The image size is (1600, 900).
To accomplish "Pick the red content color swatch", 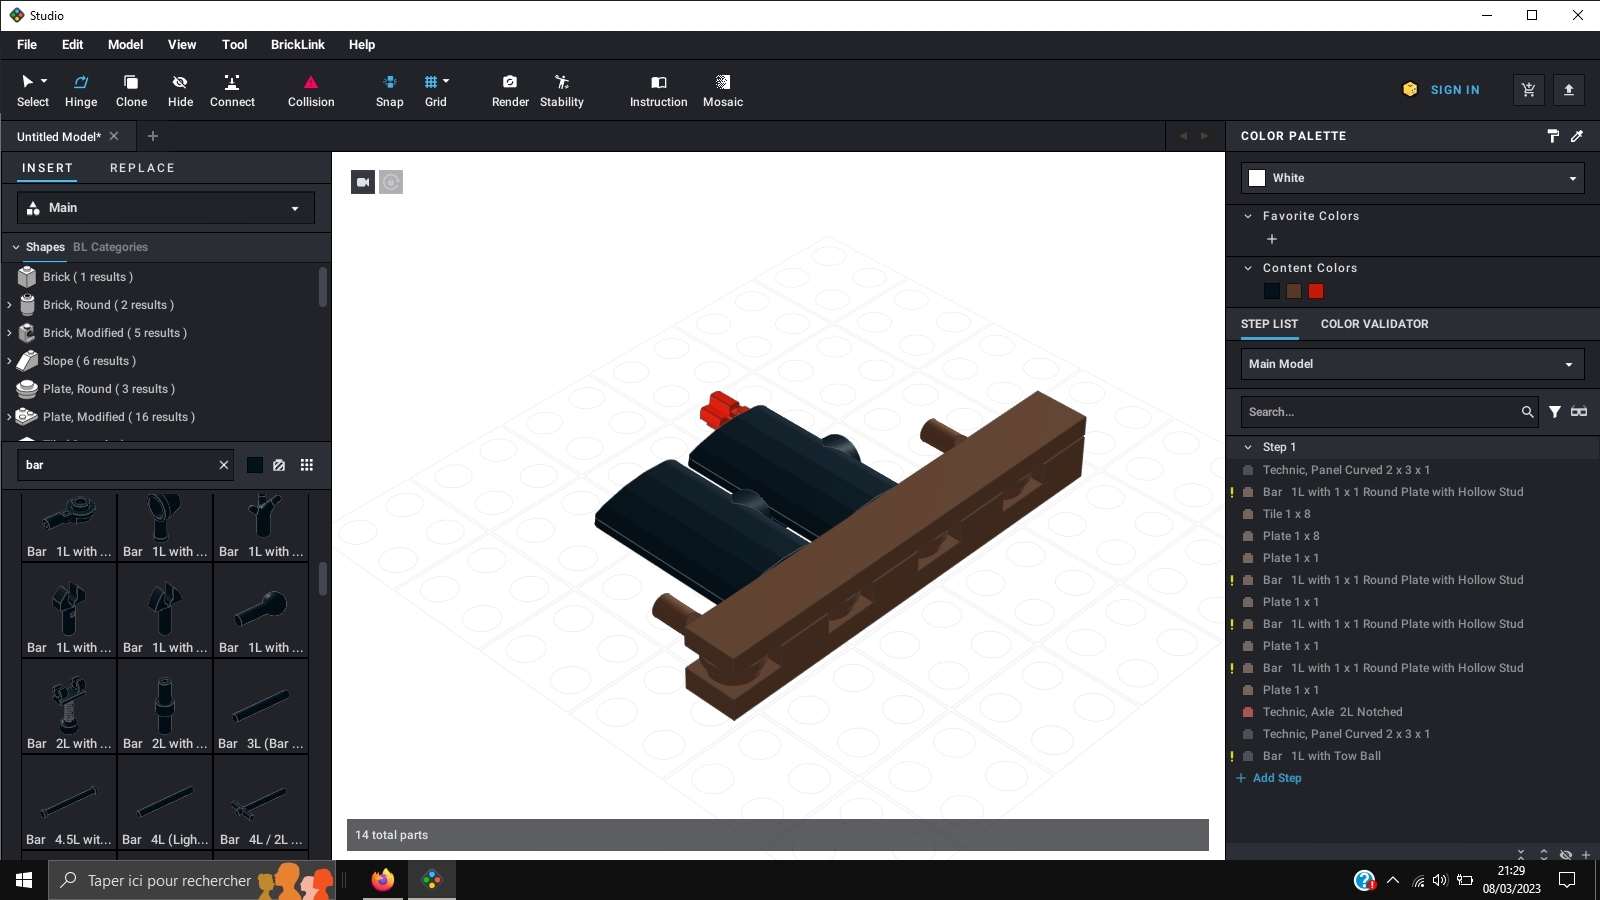I will pyautogui.click(x=1316, y=291).
